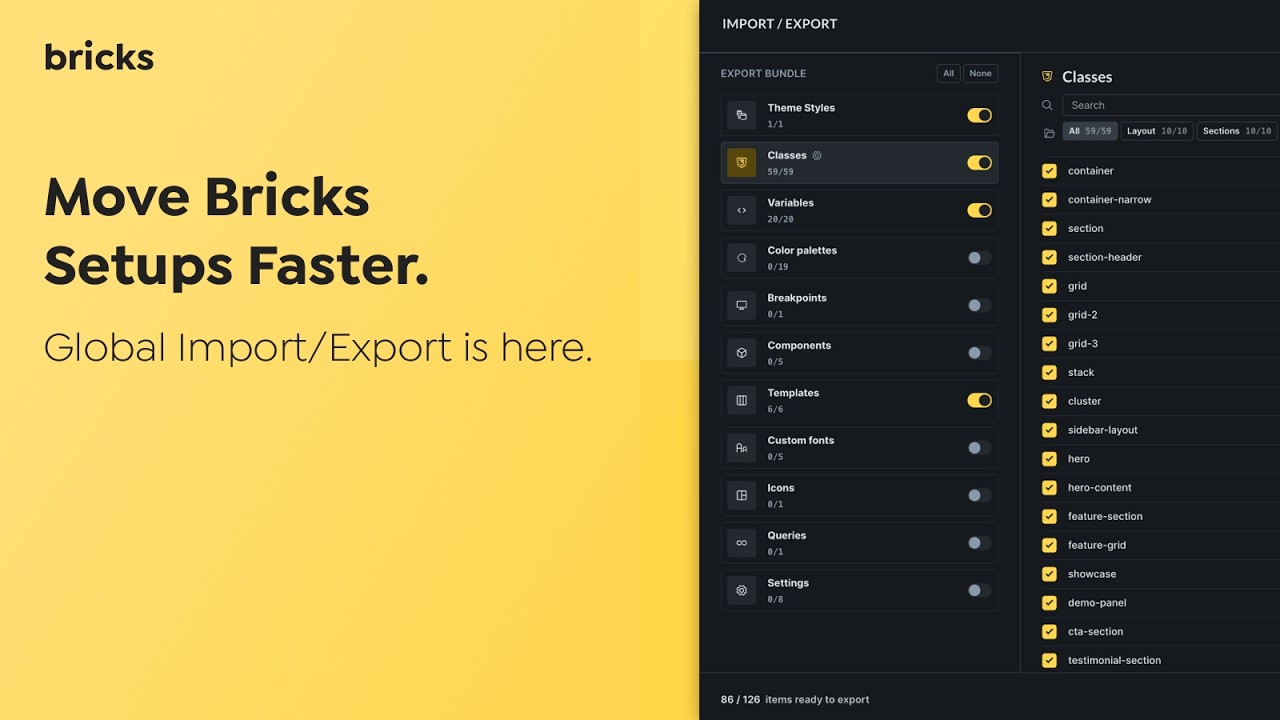Click the Color palettes row icon
This screenshot has height=720, width=1280.
[x=742, y=258]
